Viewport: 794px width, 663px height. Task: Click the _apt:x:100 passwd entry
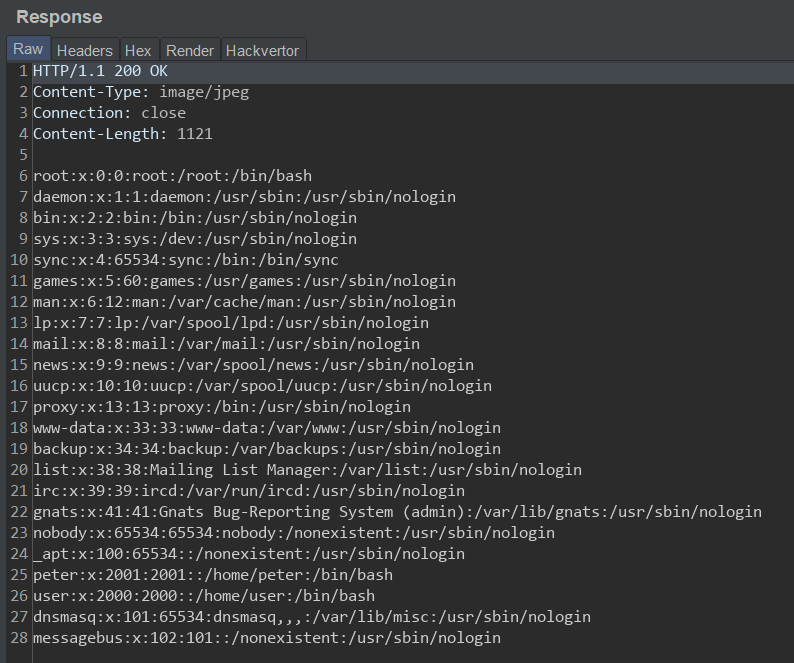[249, 554]
